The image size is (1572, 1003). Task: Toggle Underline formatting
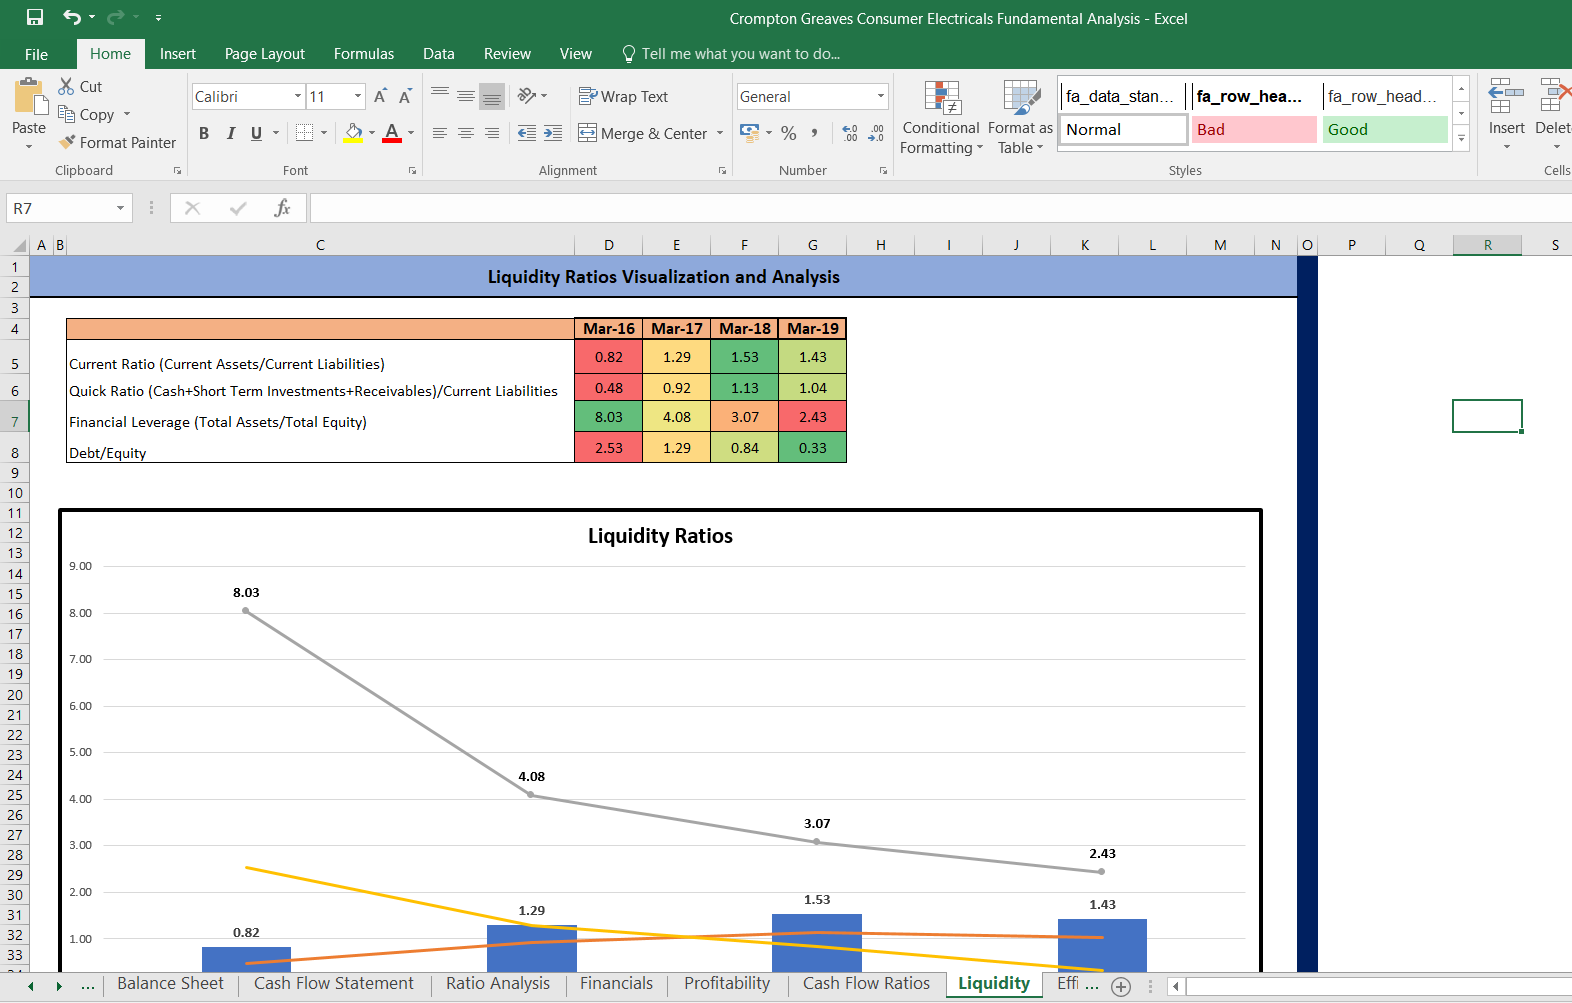(256, 133)
